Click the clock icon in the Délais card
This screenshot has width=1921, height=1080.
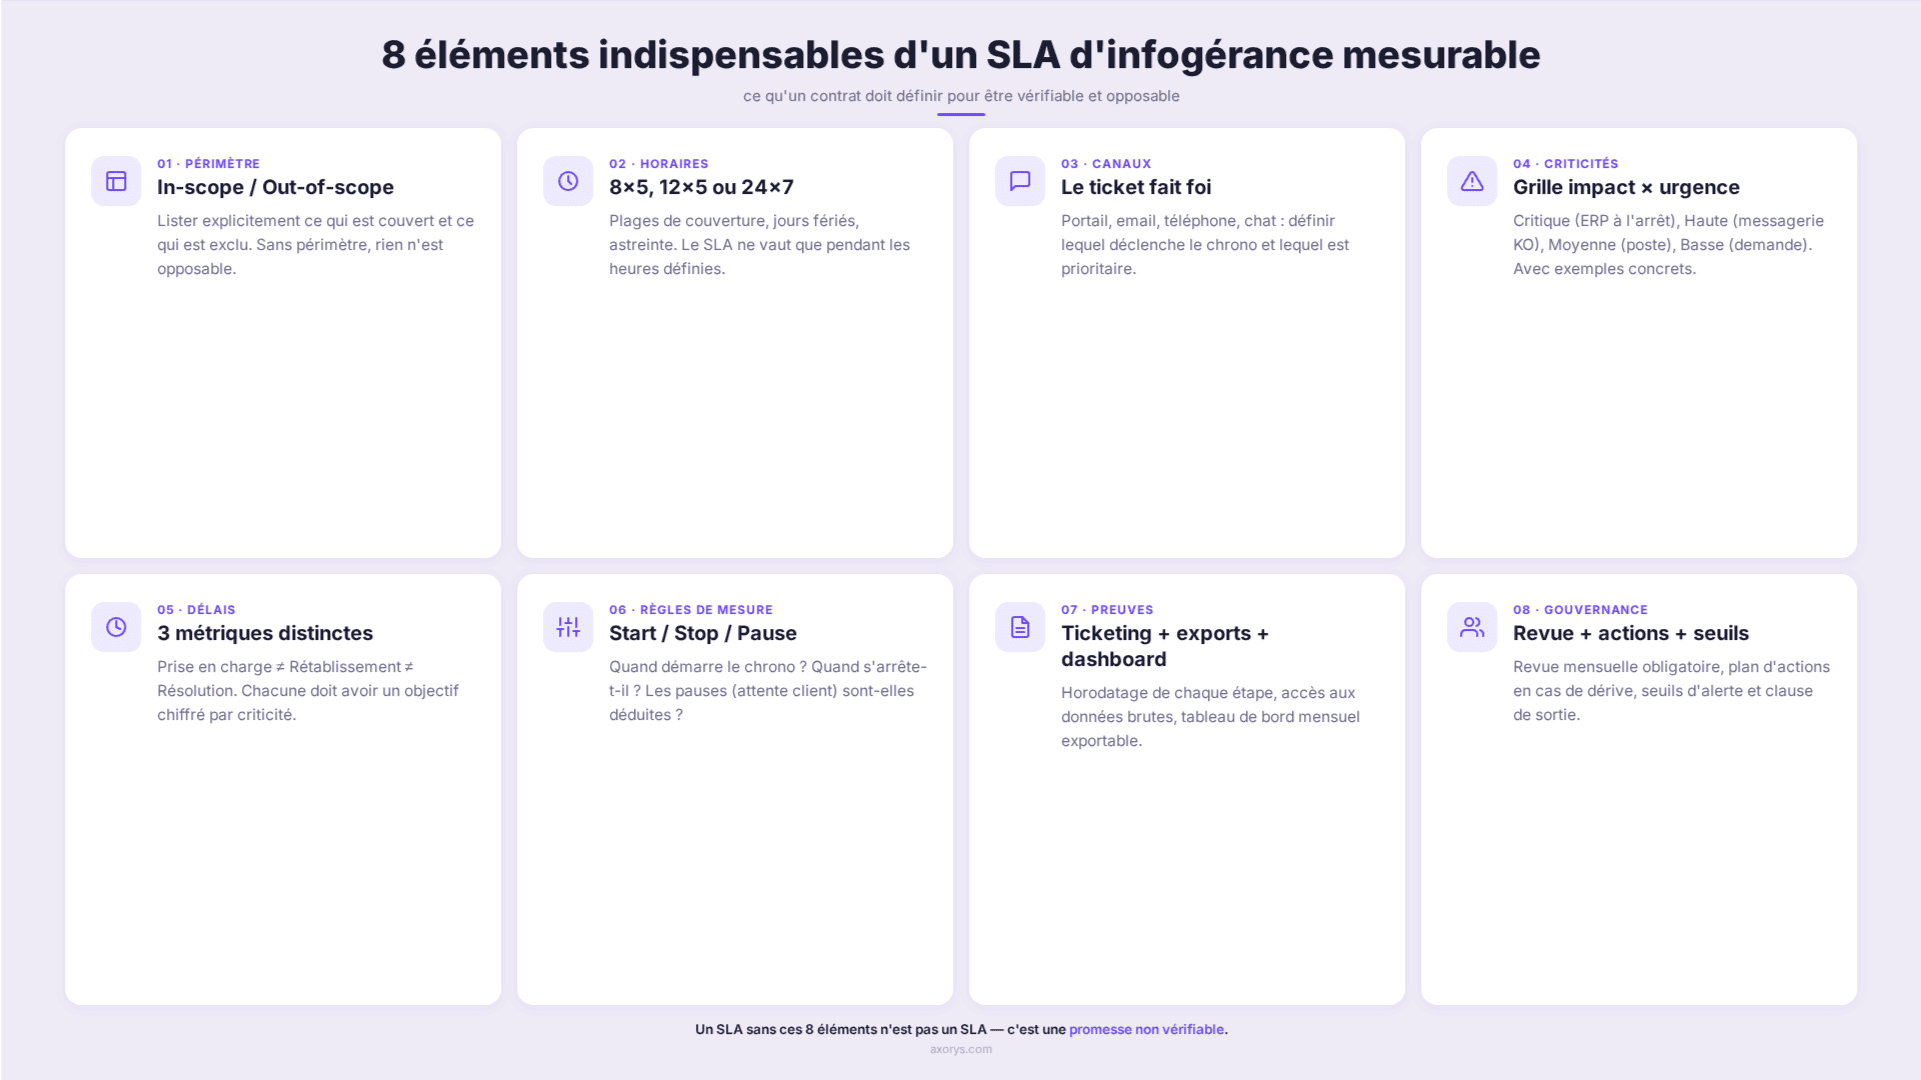[x=116, y=627]
